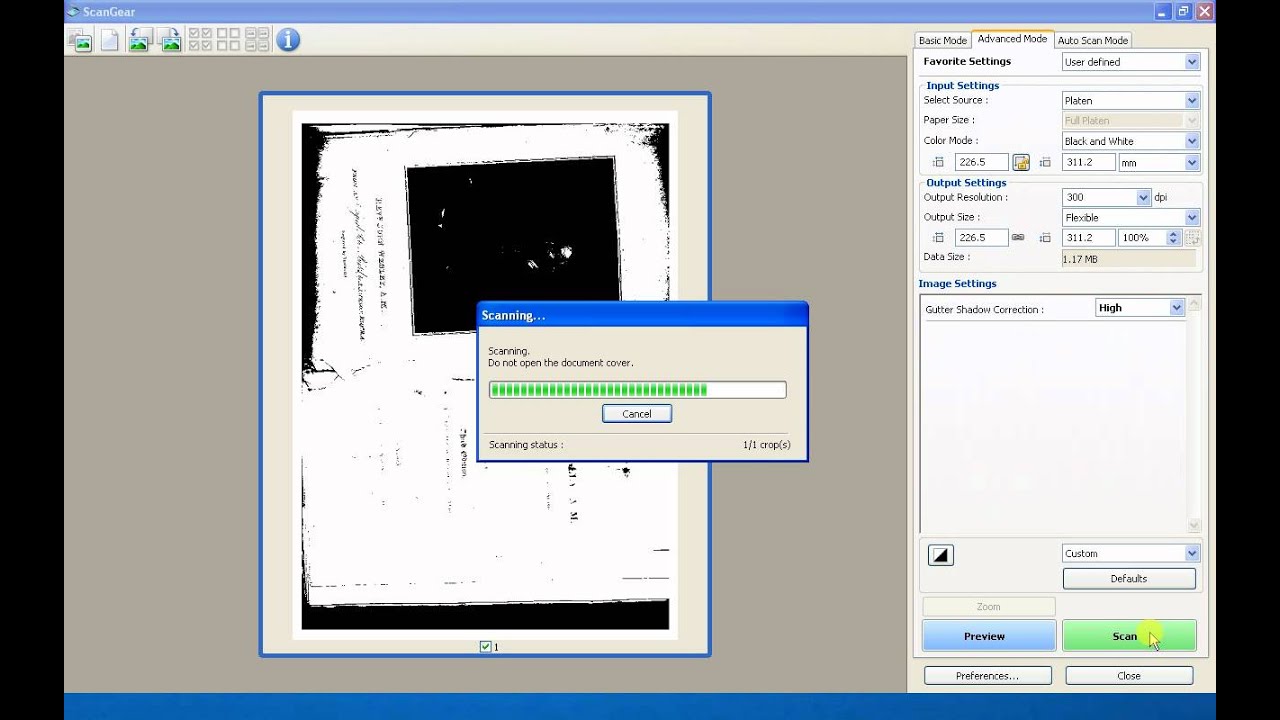The width and height of the screenshot is (1280, 720).
Task: Open the Custom tone dropdown
Action: [1130, 553]
